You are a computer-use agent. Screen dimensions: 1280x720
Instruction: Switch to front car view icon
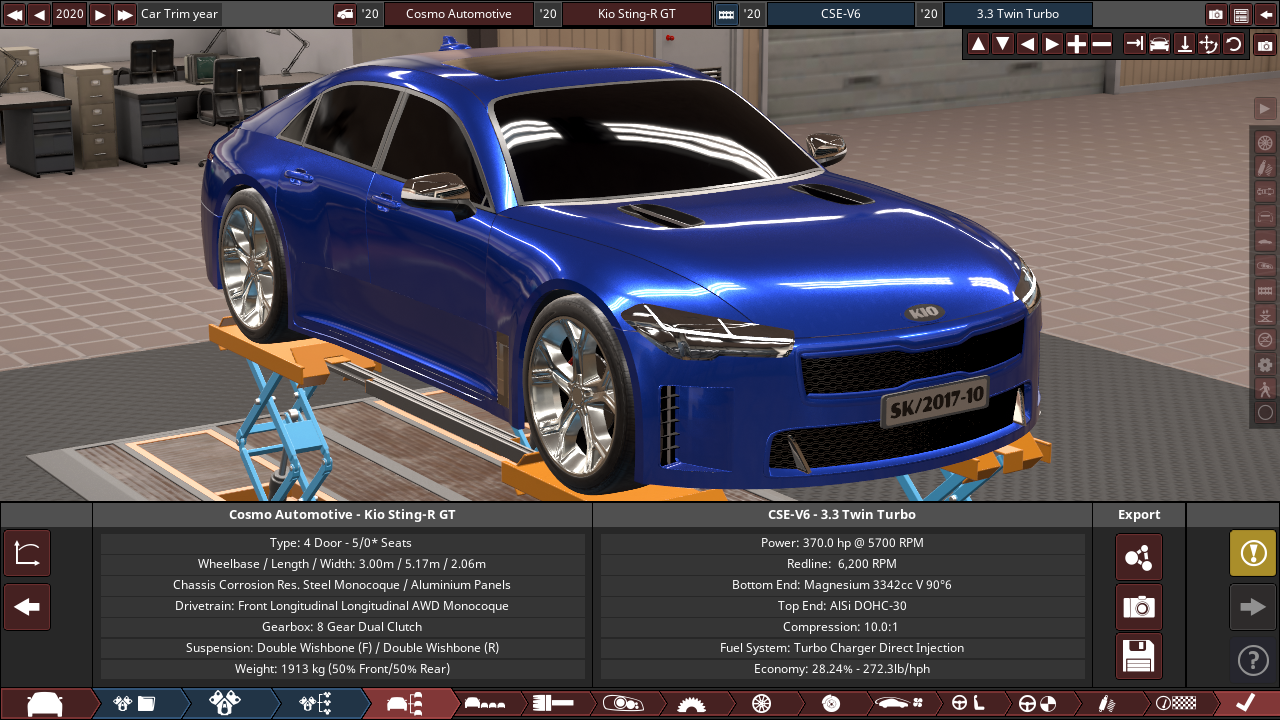point(1159,44)
